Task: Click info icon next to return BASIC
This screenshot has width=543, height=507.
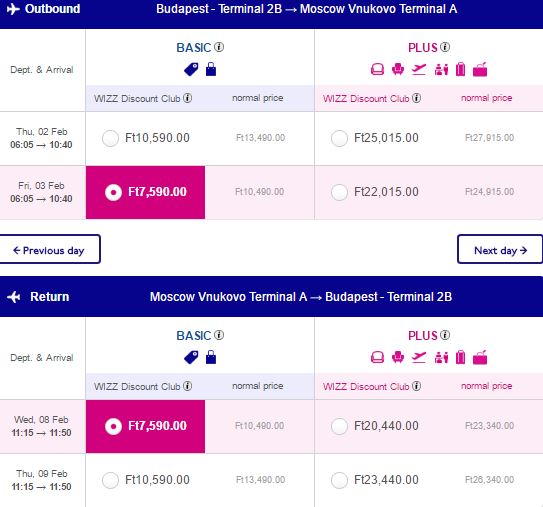Action: tap(219, 335)
